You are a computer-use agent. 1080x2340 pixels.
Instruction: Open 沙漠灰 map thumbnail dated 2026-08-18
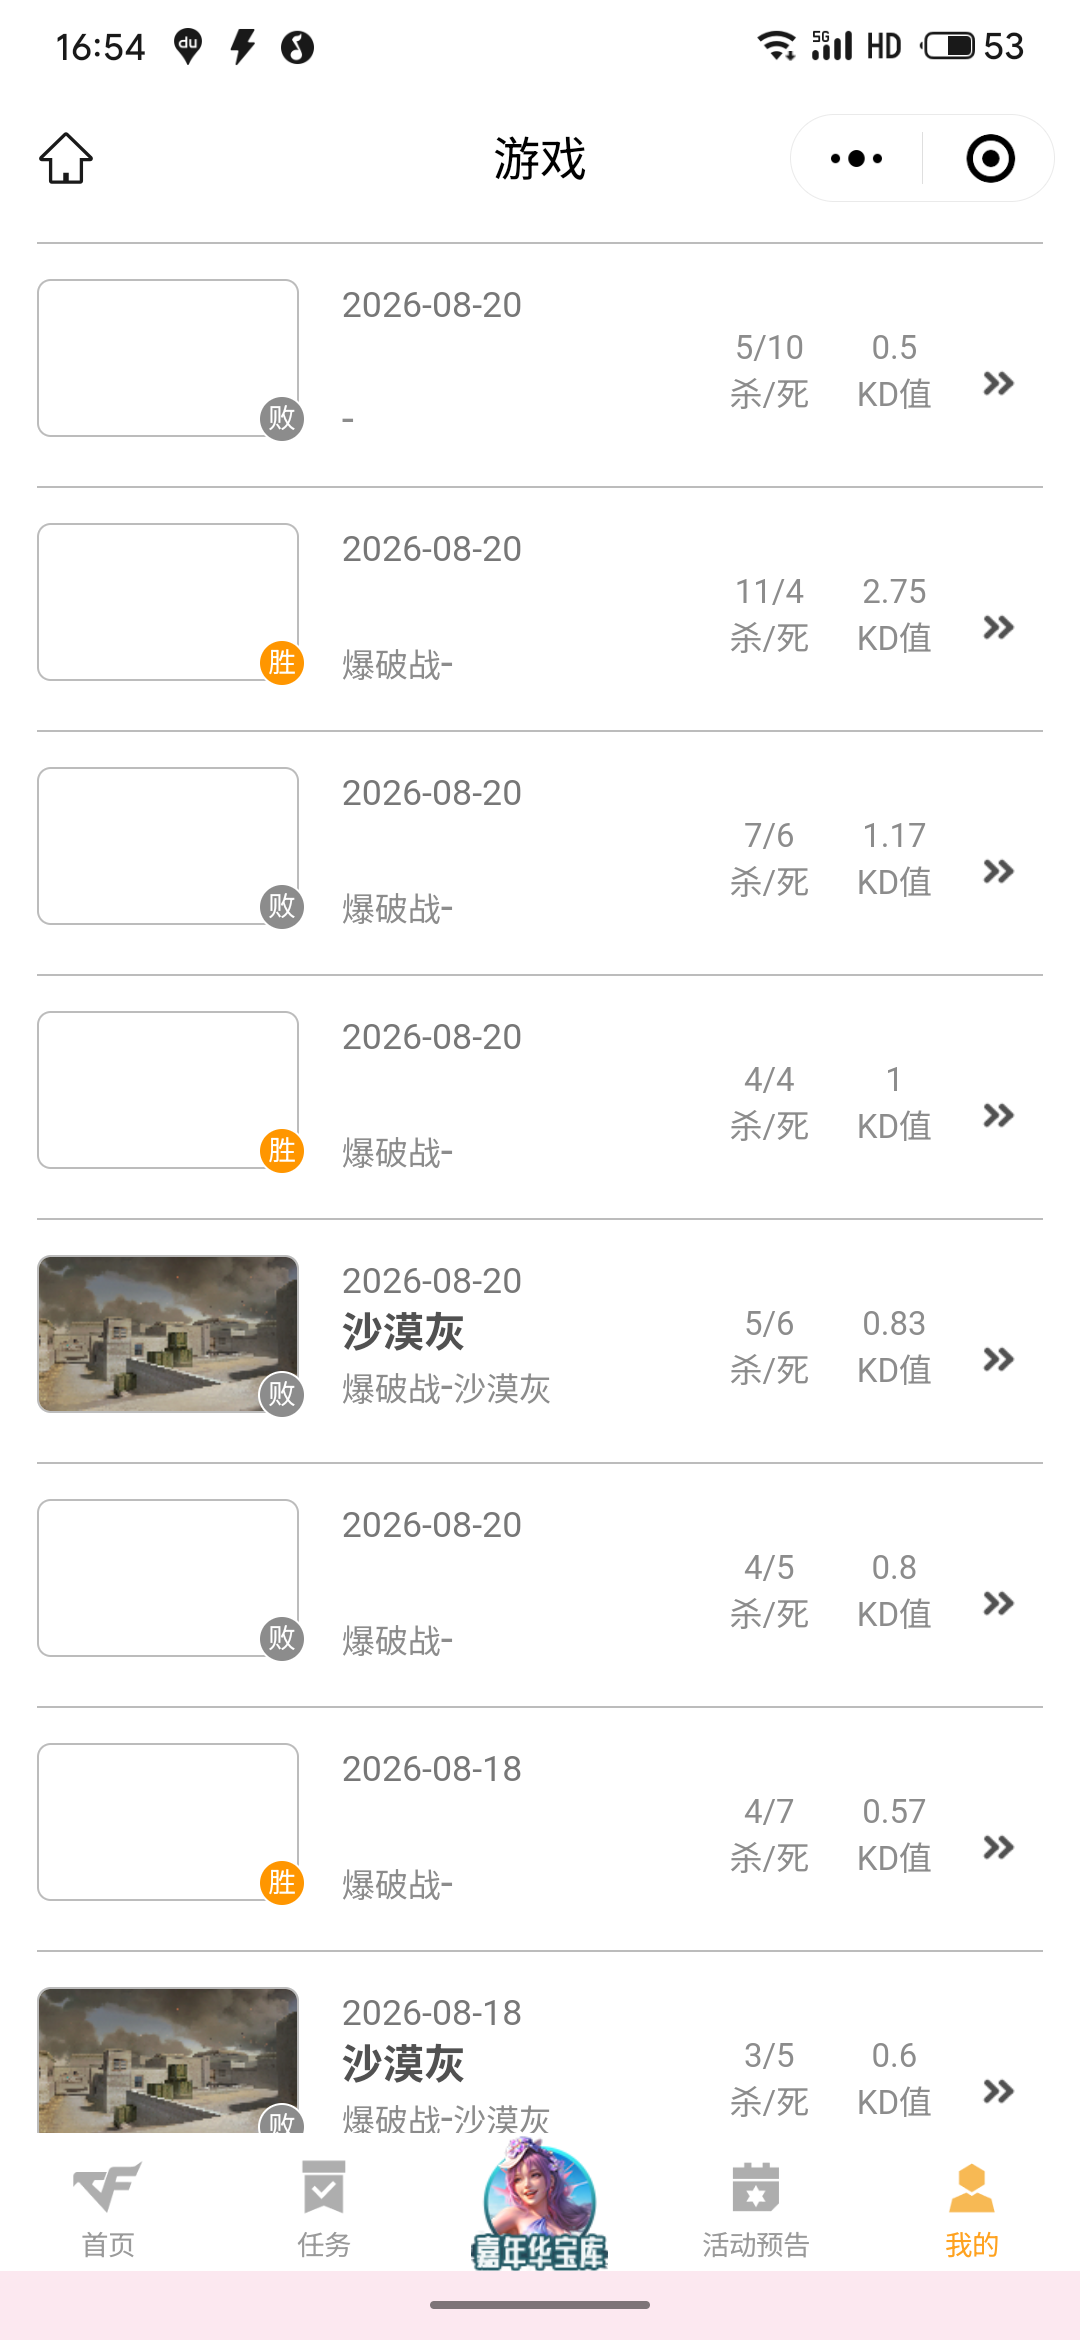(168, 2060)
